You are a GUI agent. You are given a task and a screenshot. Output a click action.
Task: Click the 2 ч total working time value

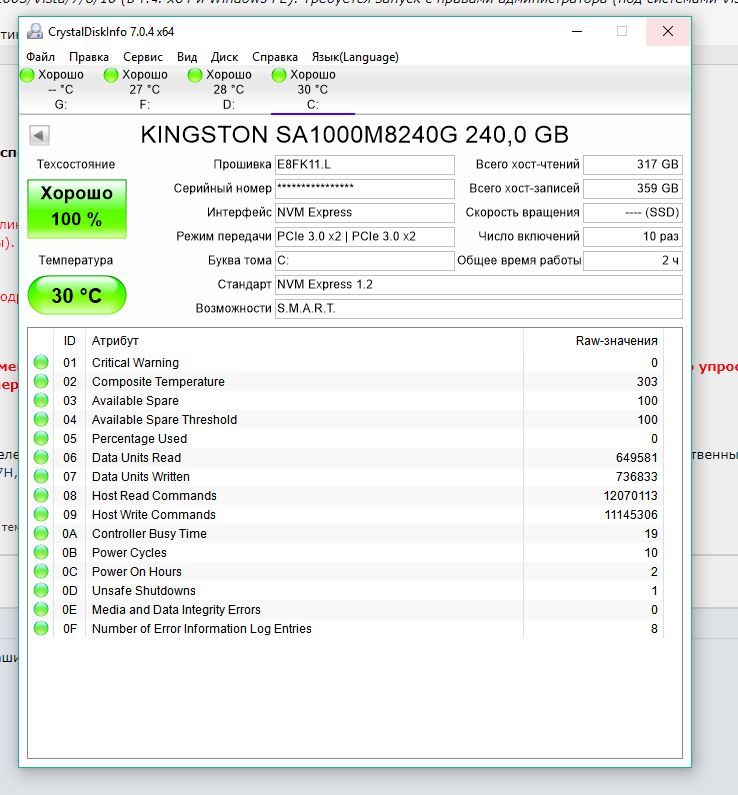point(633,261)
